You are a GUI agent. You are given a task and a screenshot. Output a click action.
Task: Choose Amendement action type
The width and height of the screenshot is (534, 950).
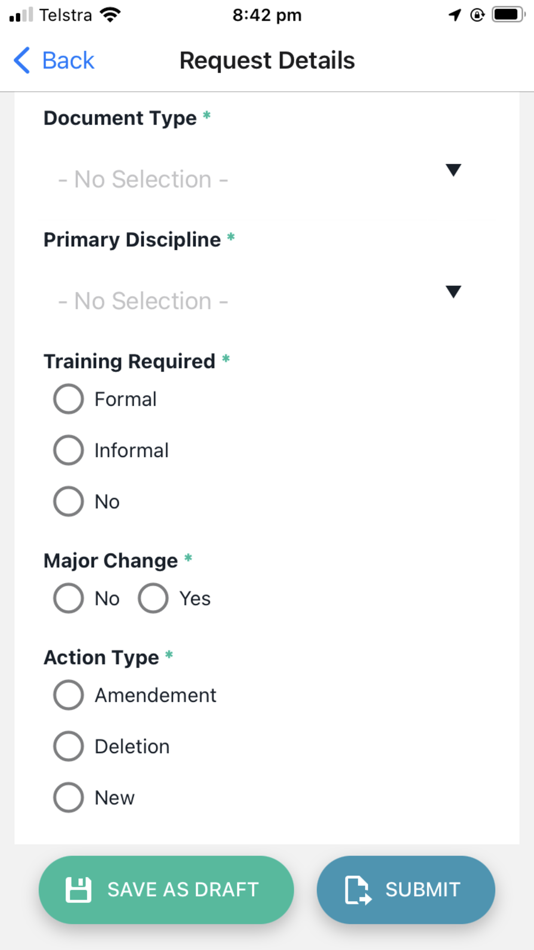pyautogui.click(x=68, y=695)
